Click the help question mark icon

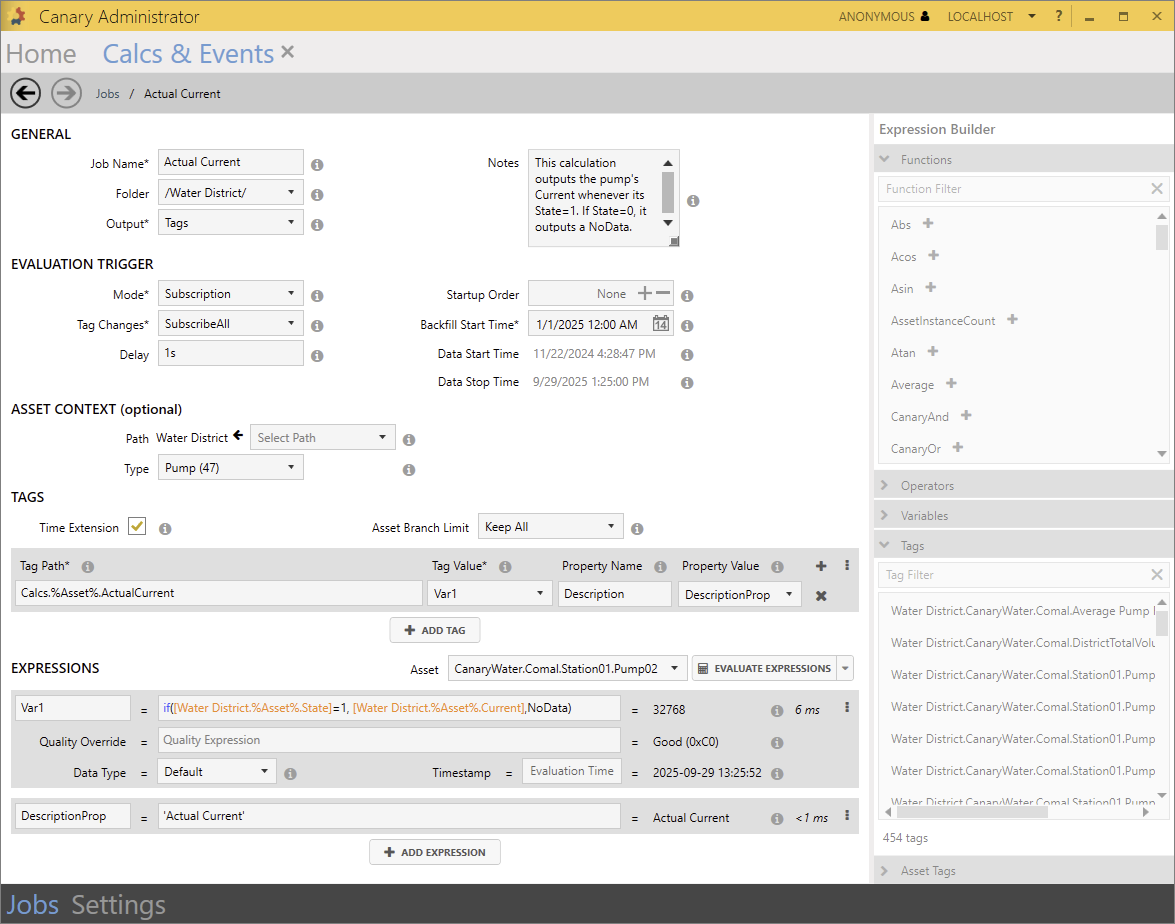1058,16
